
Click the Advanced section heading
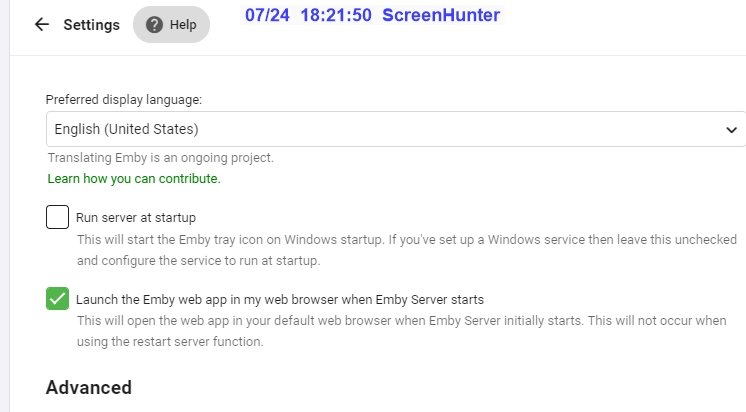tap(89, 387)
